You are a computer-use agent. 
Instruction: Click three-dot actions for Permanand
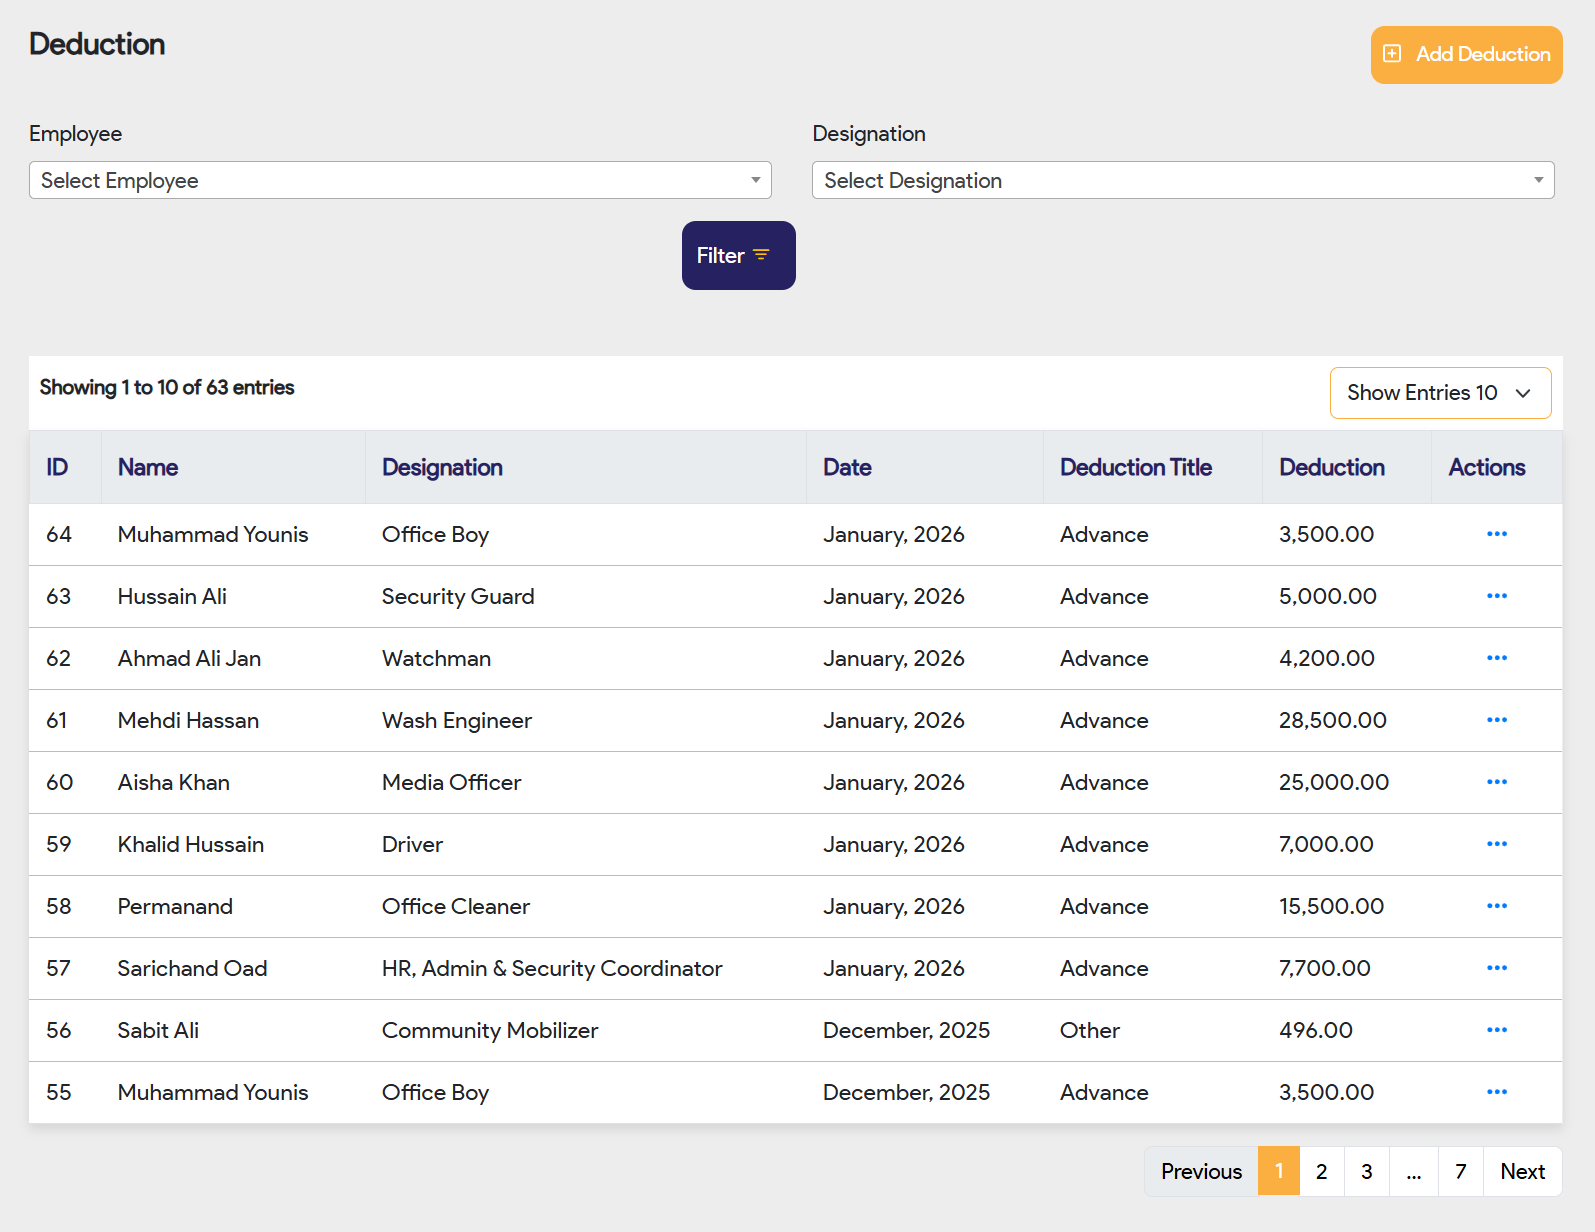(1496, 906)
